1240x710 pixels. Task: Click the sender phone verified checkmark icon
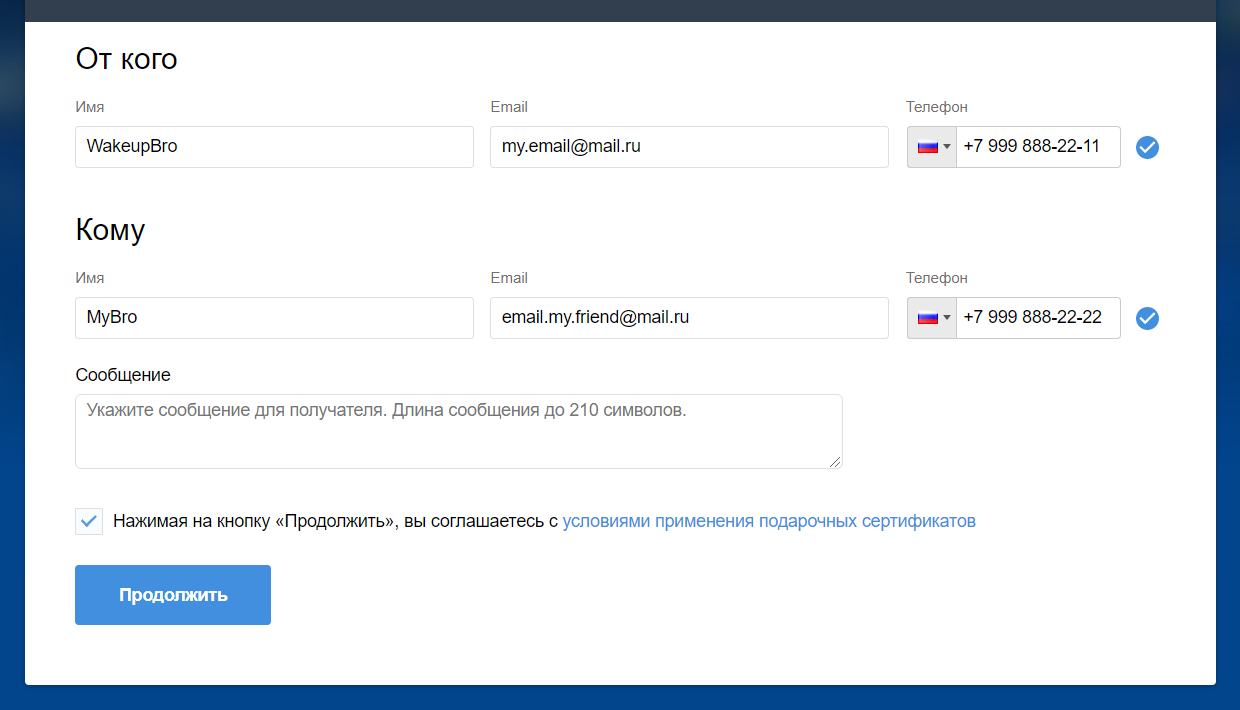click(x=1147, y=148)
